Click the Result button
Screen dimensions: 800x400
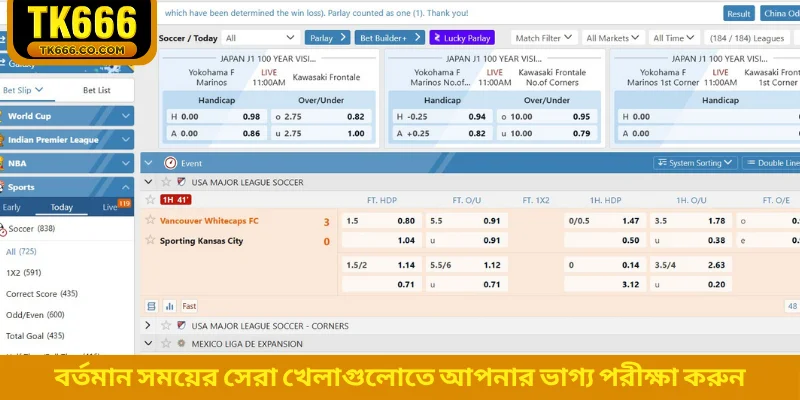[x=739, y=13]
